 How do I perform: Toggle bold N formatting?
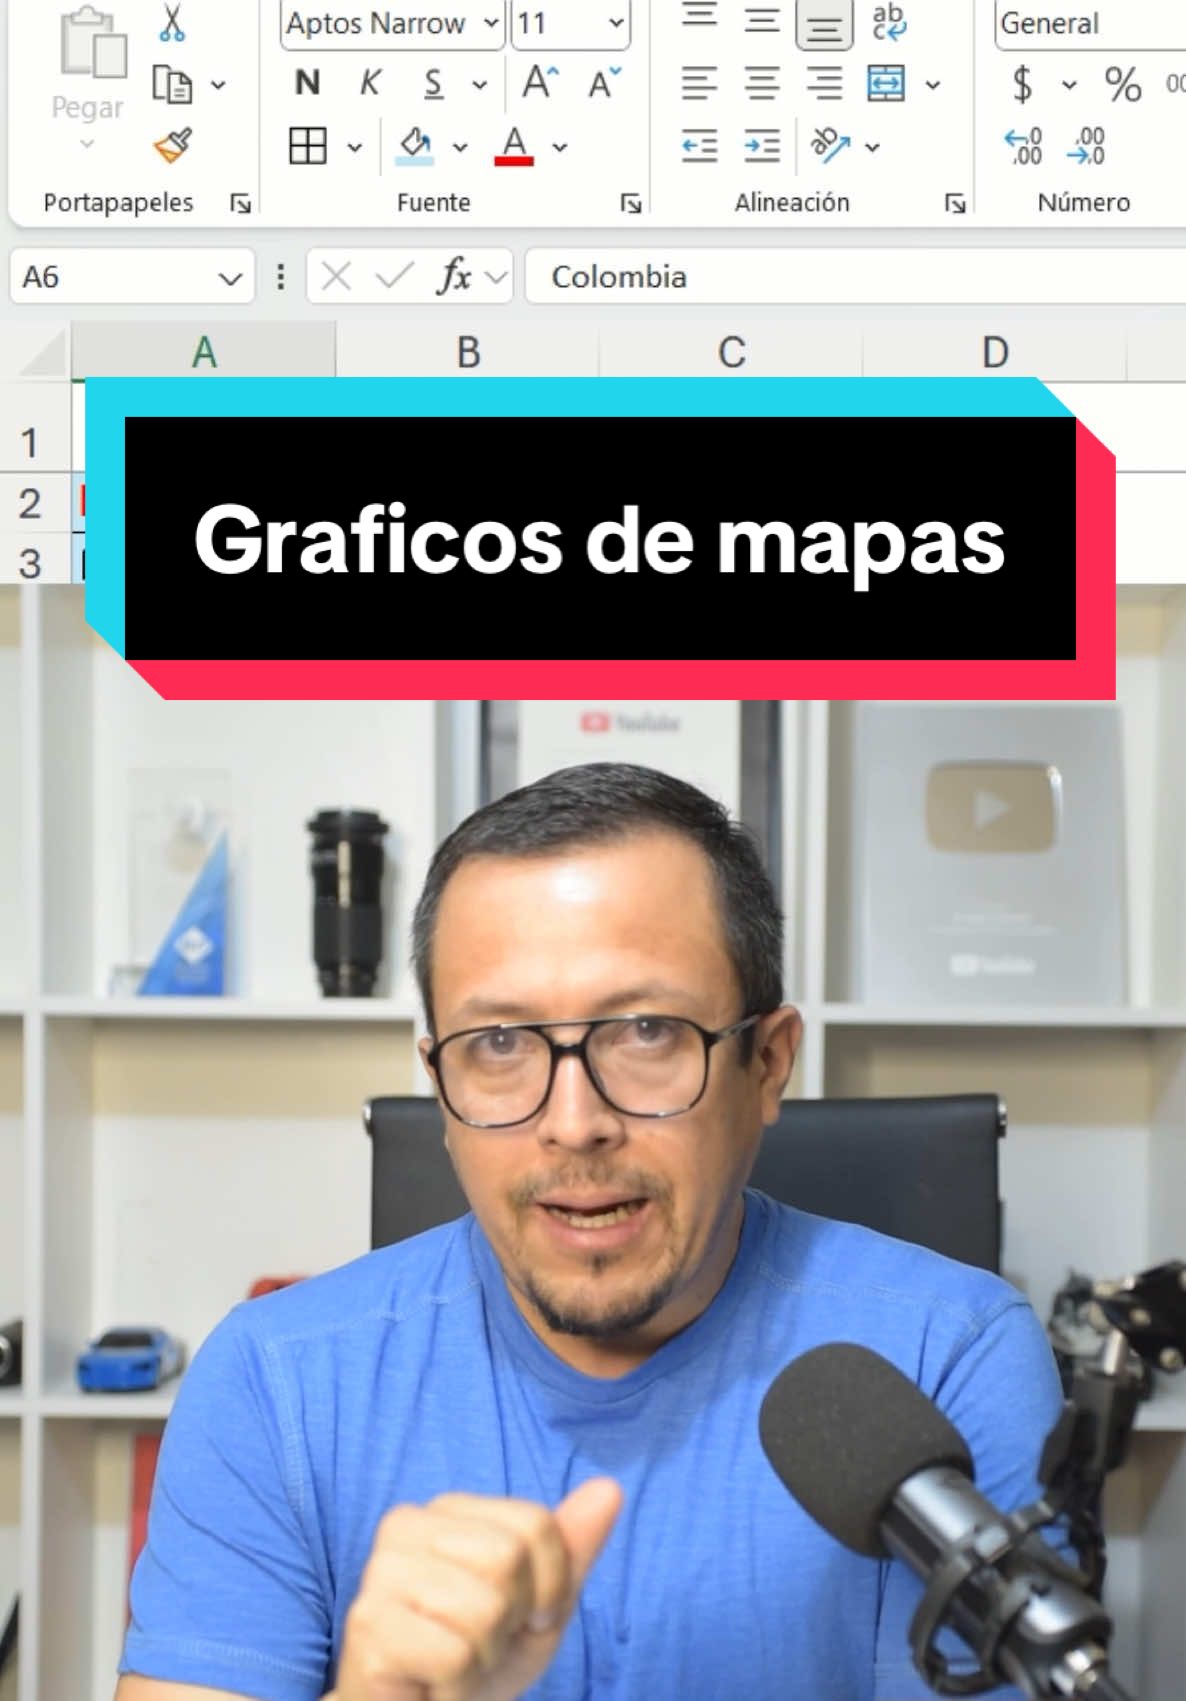pos(308,84)
